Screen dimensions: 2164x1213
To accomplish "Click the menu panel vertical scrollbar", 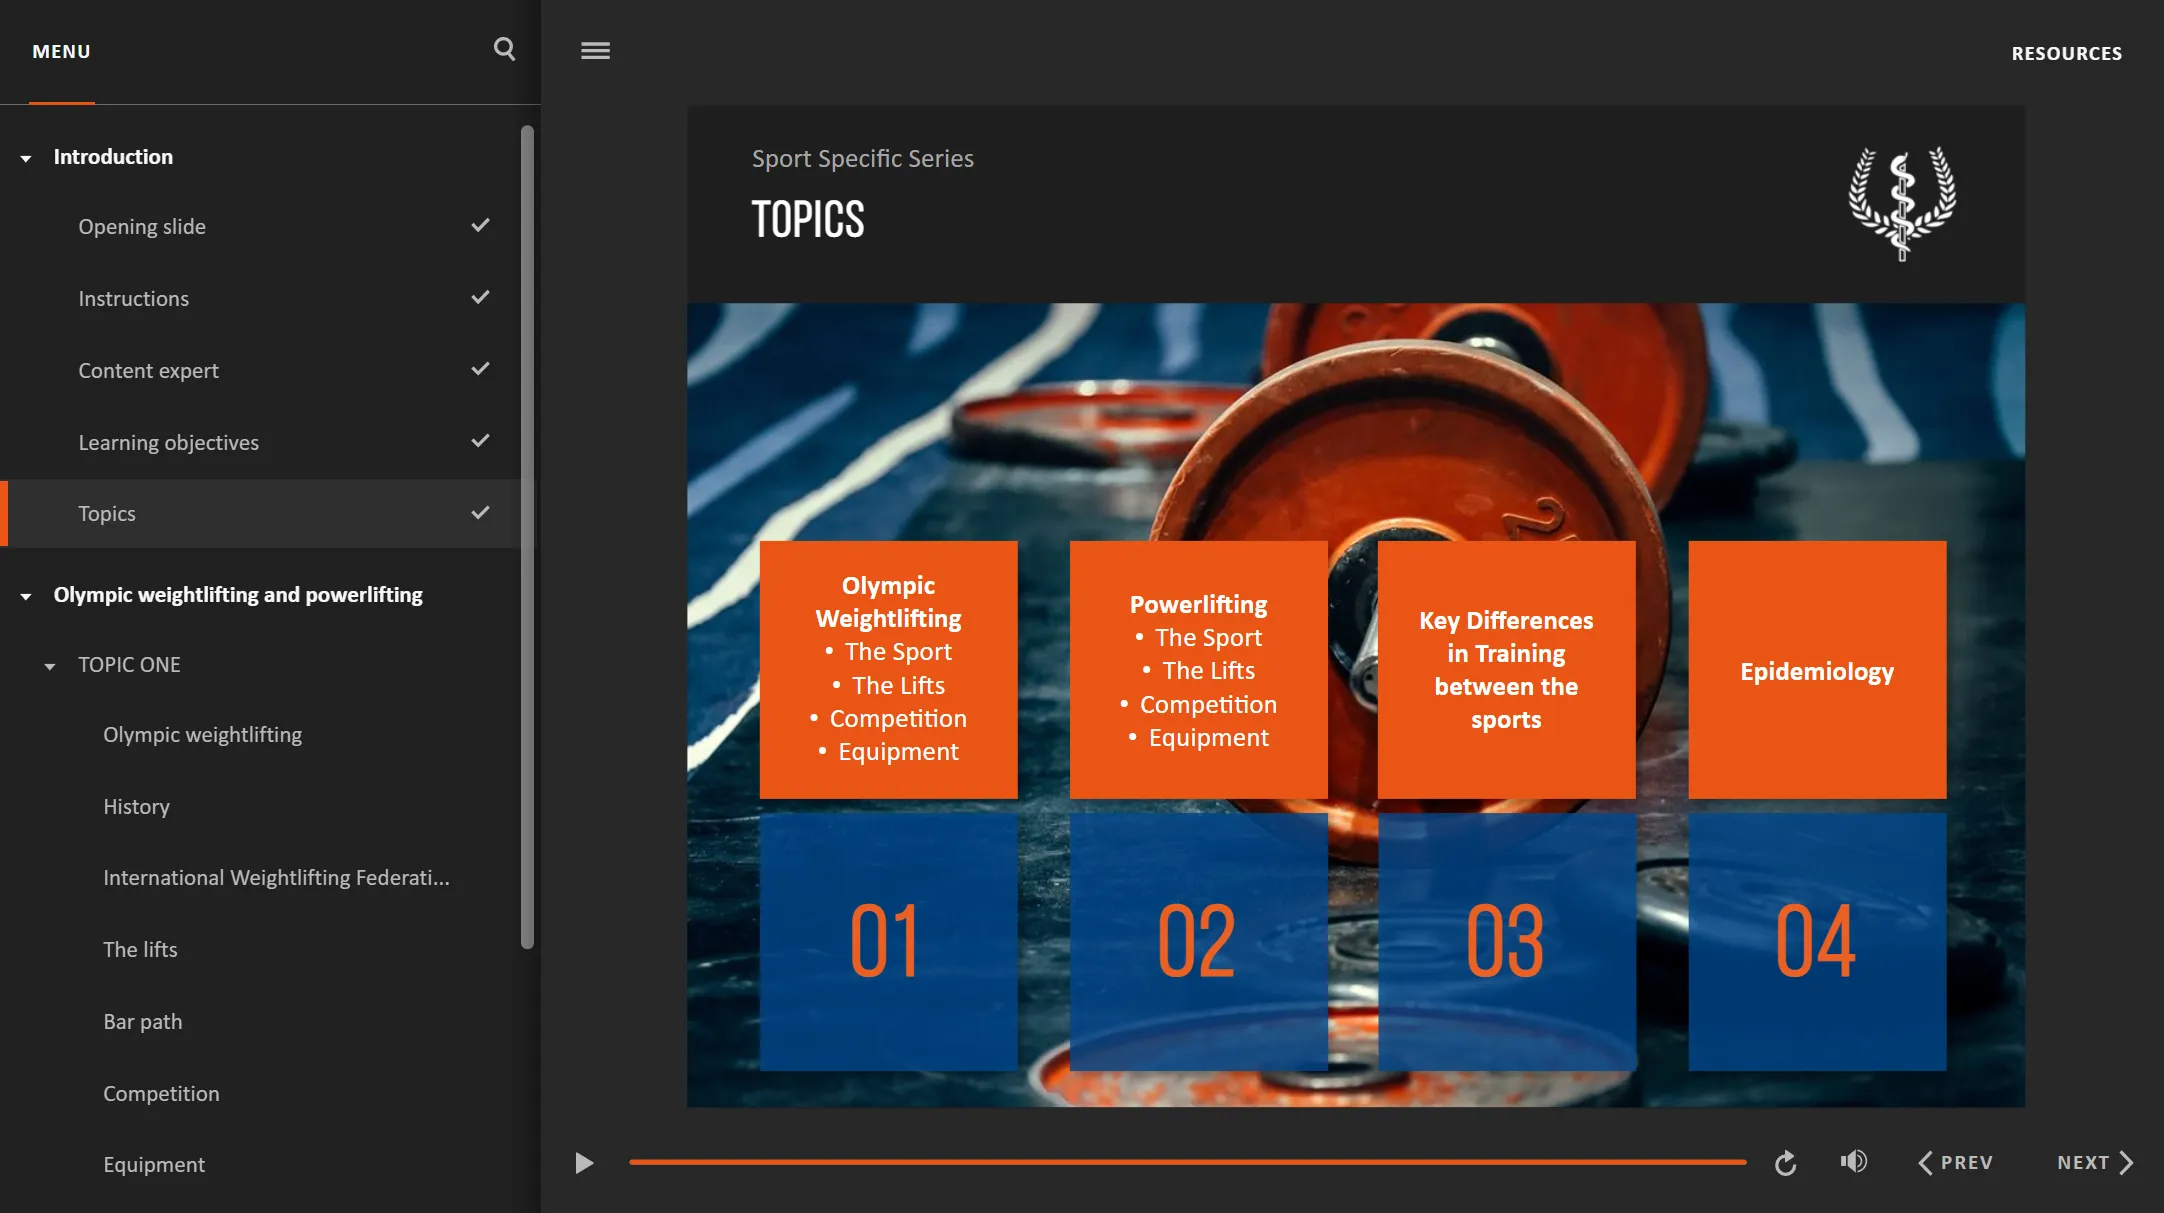I will 527,536.
